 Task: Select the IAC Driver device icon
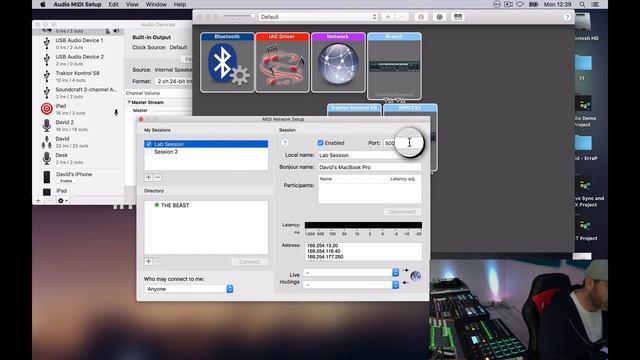tap(282, 62)
